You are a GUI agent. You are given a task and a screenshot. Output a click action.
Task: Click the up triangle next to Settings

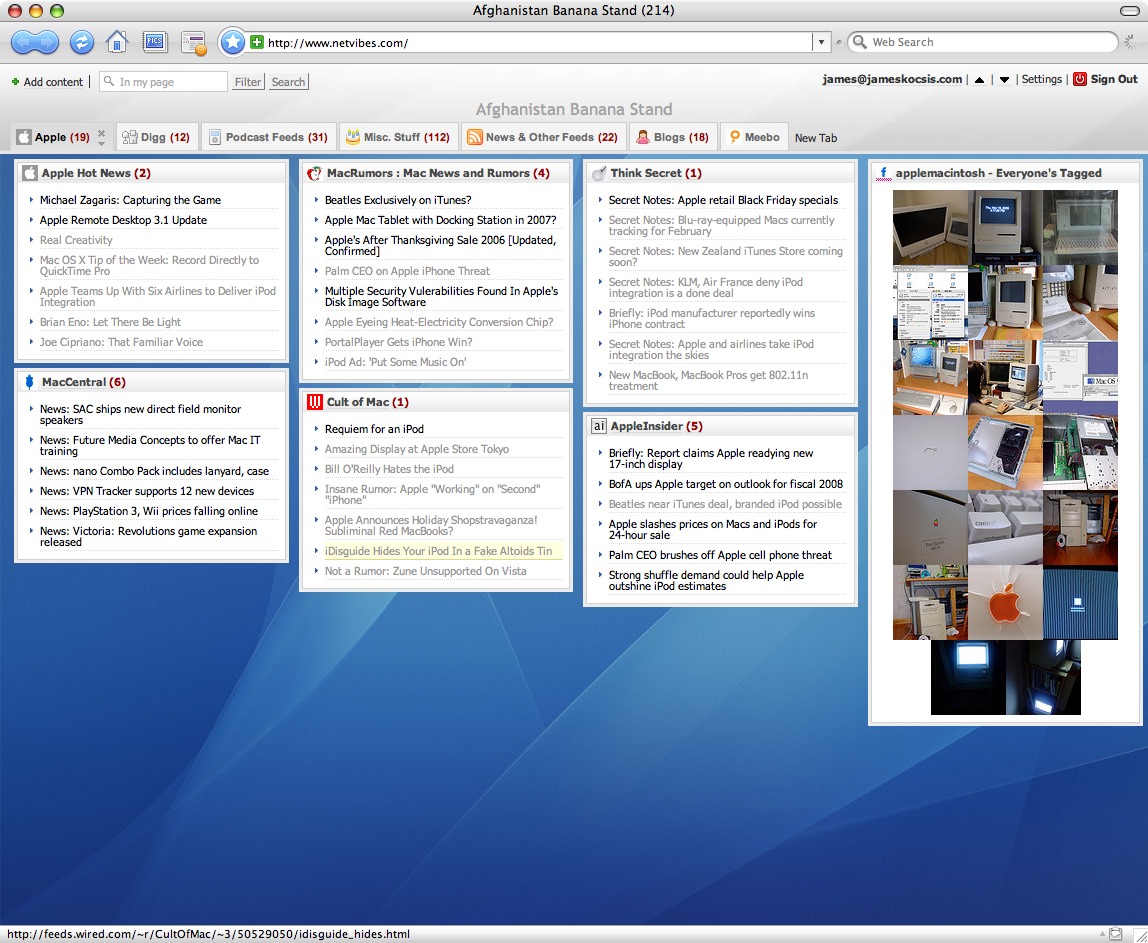[x=979, y=80]
